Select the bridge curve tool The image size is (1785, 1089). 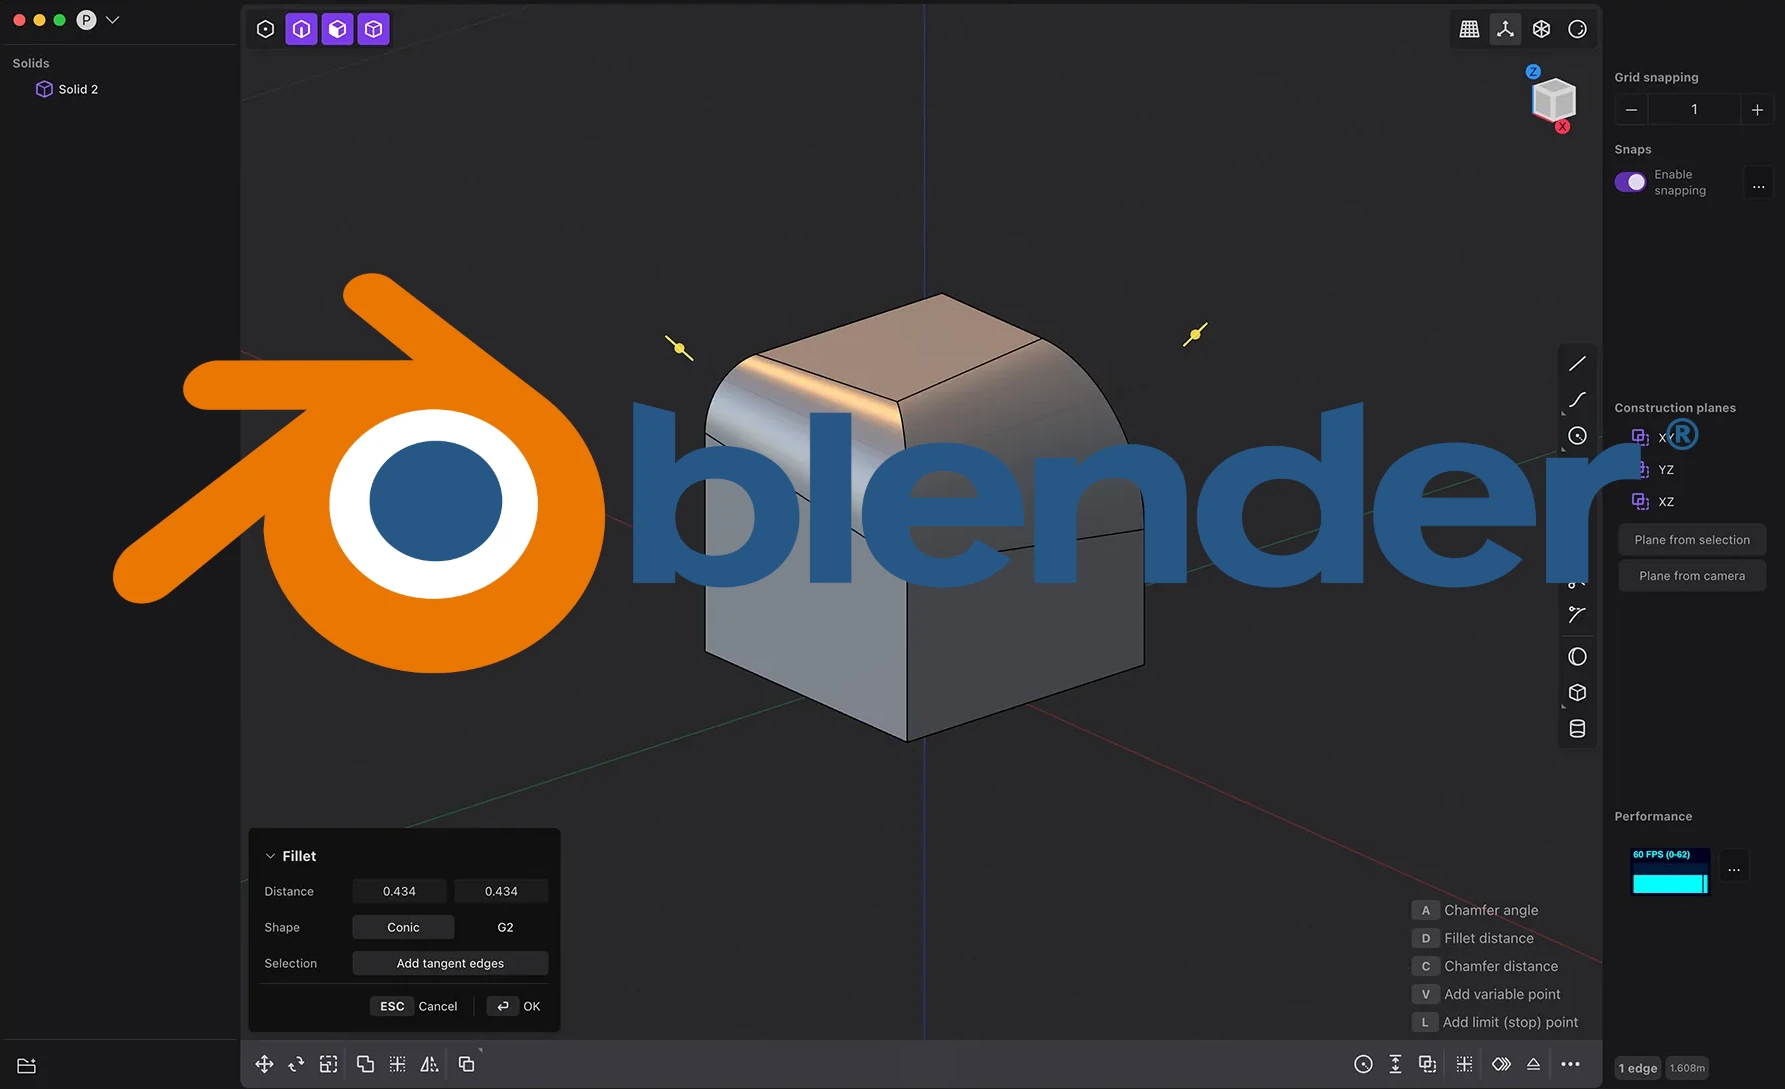pyautogui.click(x=1577, y=614)
